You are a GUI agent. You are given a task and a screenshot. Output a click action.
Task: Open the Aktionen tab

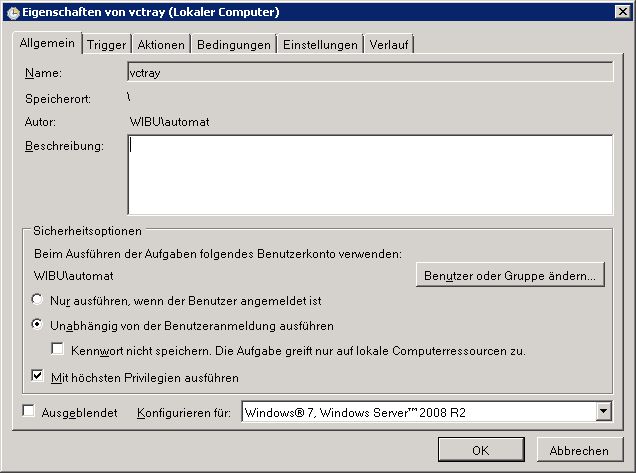pyautogui.click(x=160, y=45)
